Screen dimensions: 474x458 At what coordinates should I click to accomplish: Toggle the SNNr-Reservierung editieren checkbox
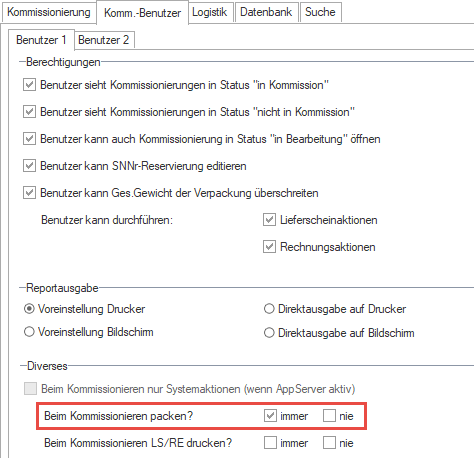tap(29, 166)
